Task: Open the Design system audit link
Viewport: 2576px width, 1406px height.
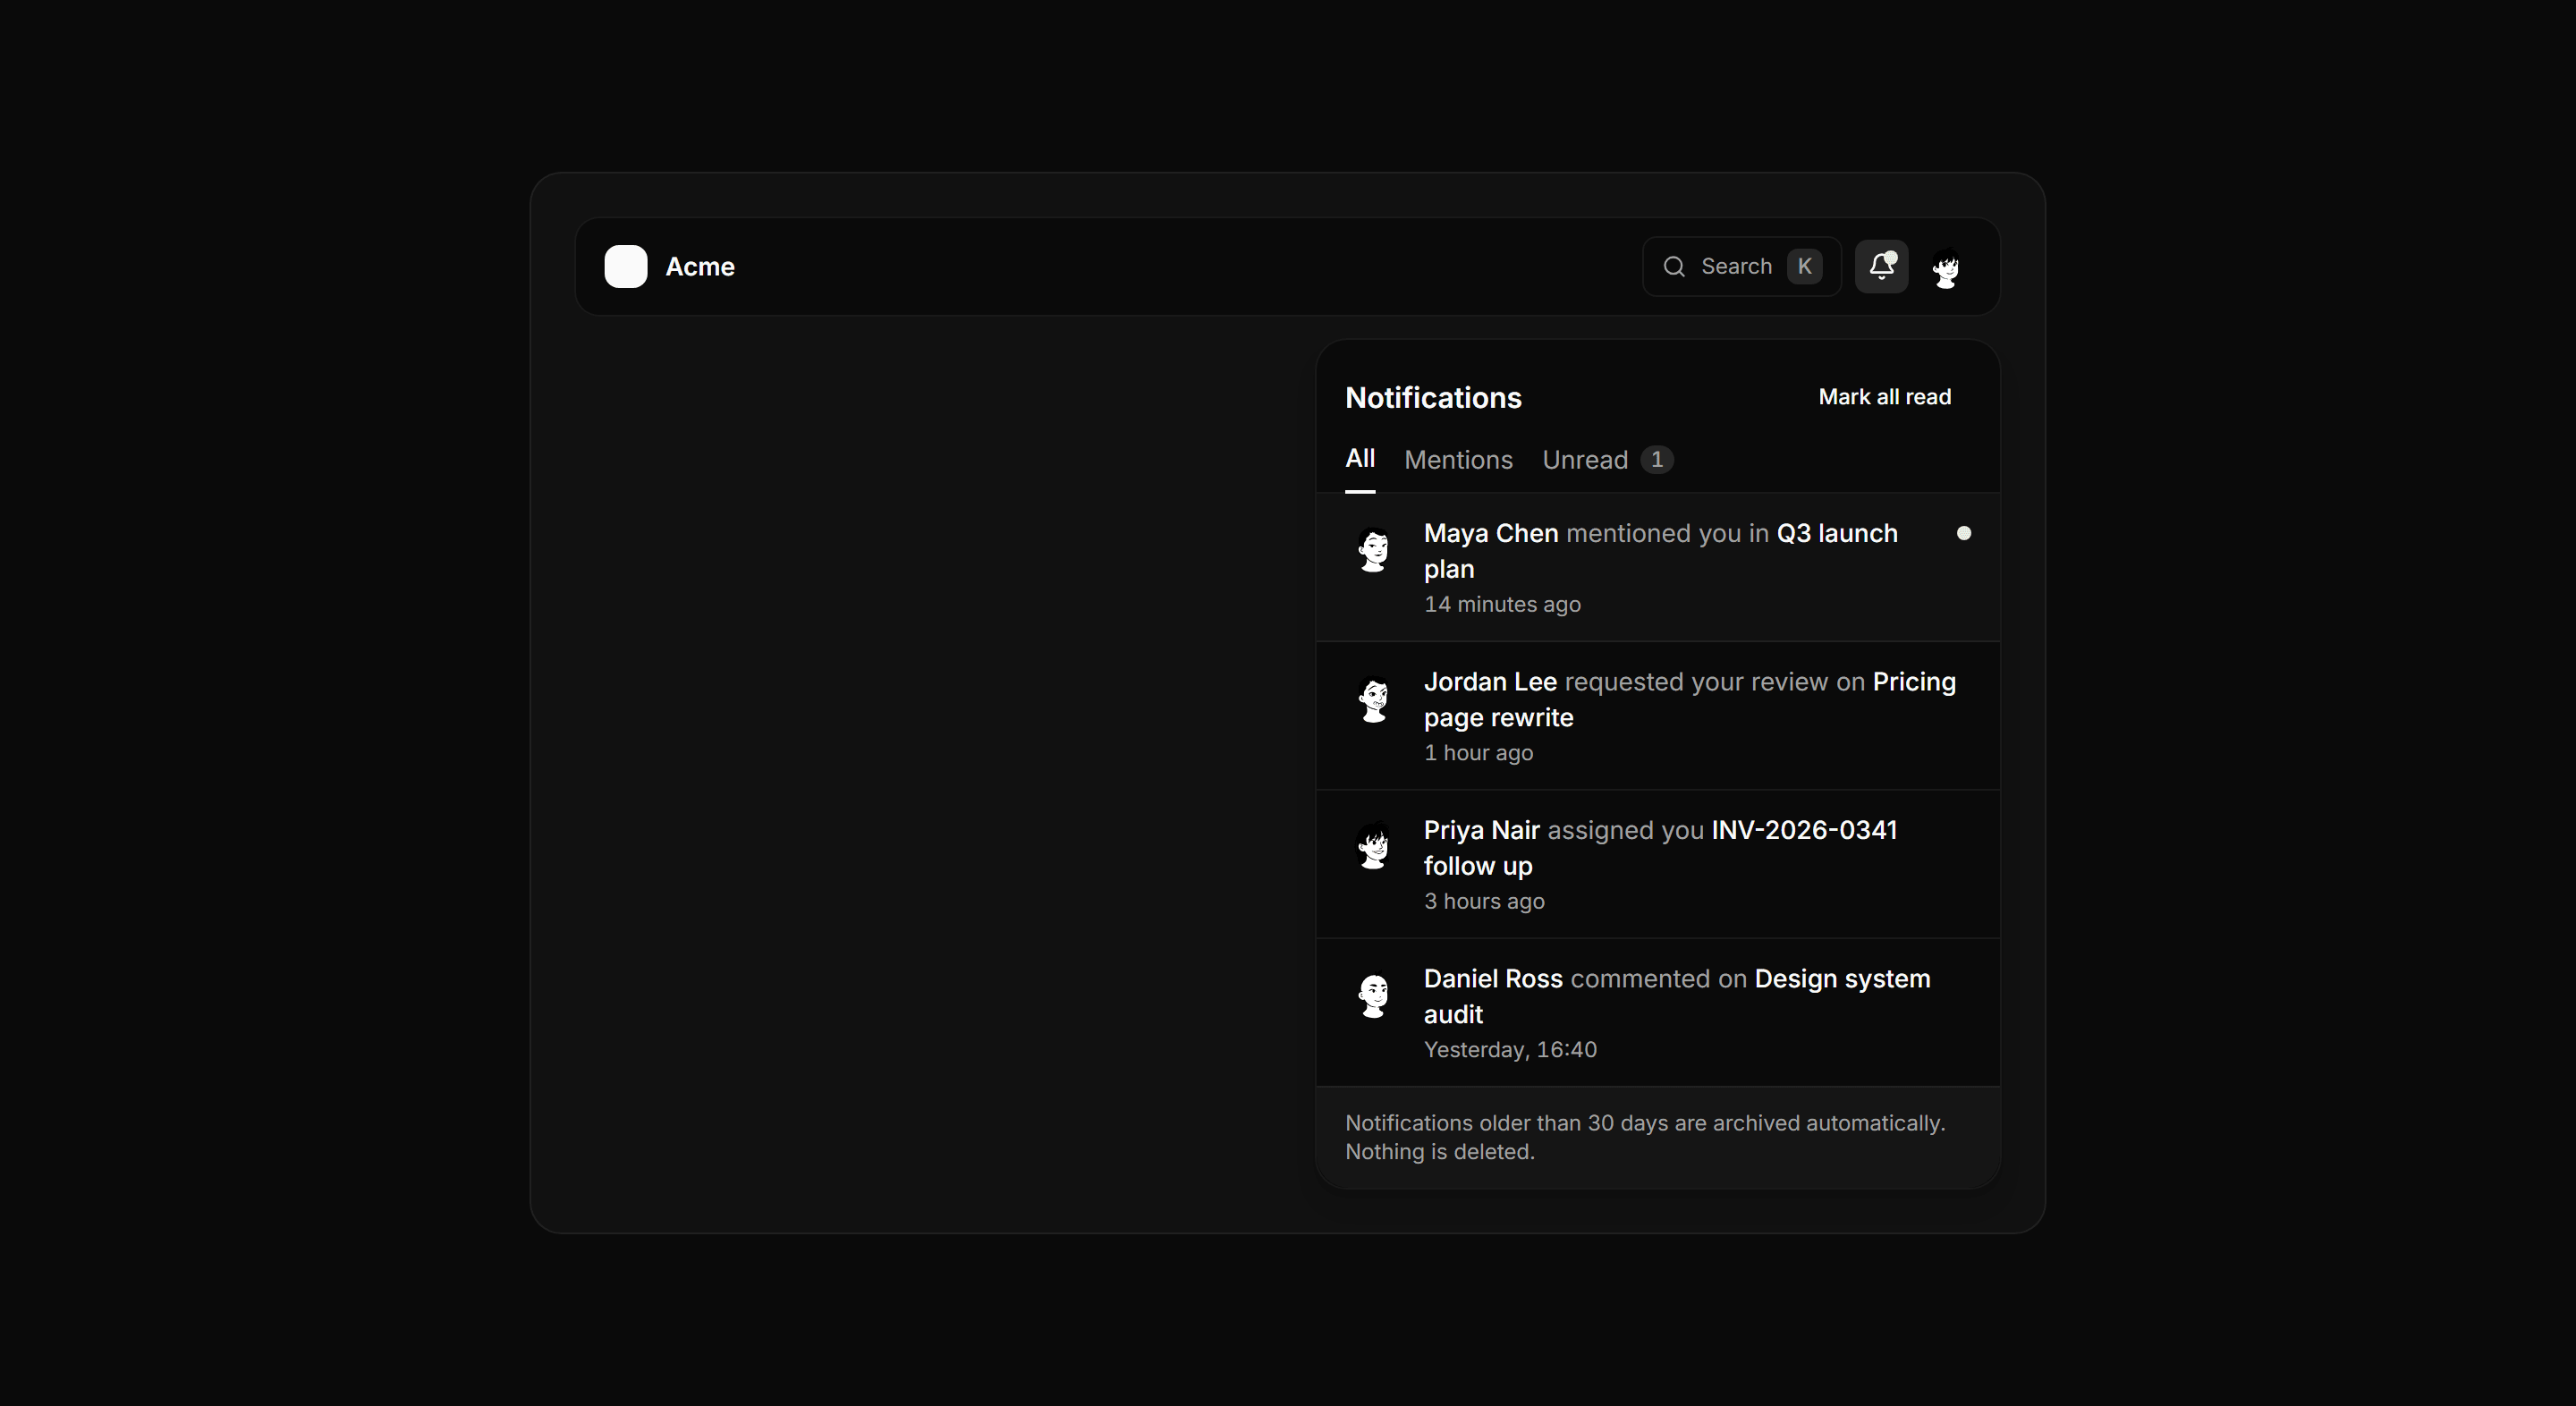Action: tap(1677, 996)
